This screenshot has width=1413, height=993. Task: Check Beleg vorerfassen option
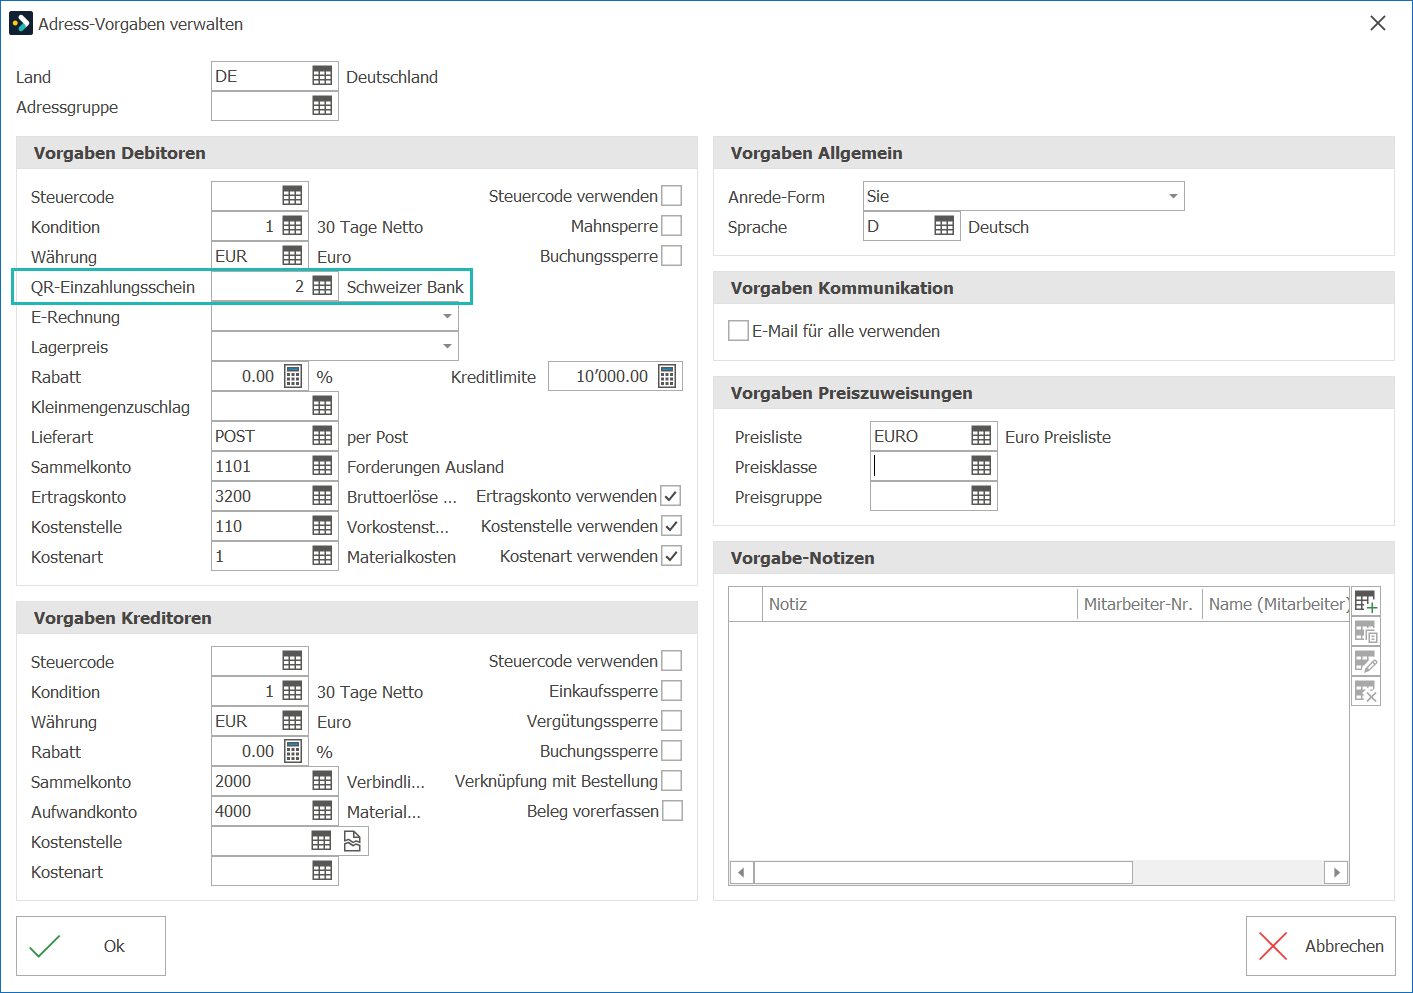click(x=673, y=811)
